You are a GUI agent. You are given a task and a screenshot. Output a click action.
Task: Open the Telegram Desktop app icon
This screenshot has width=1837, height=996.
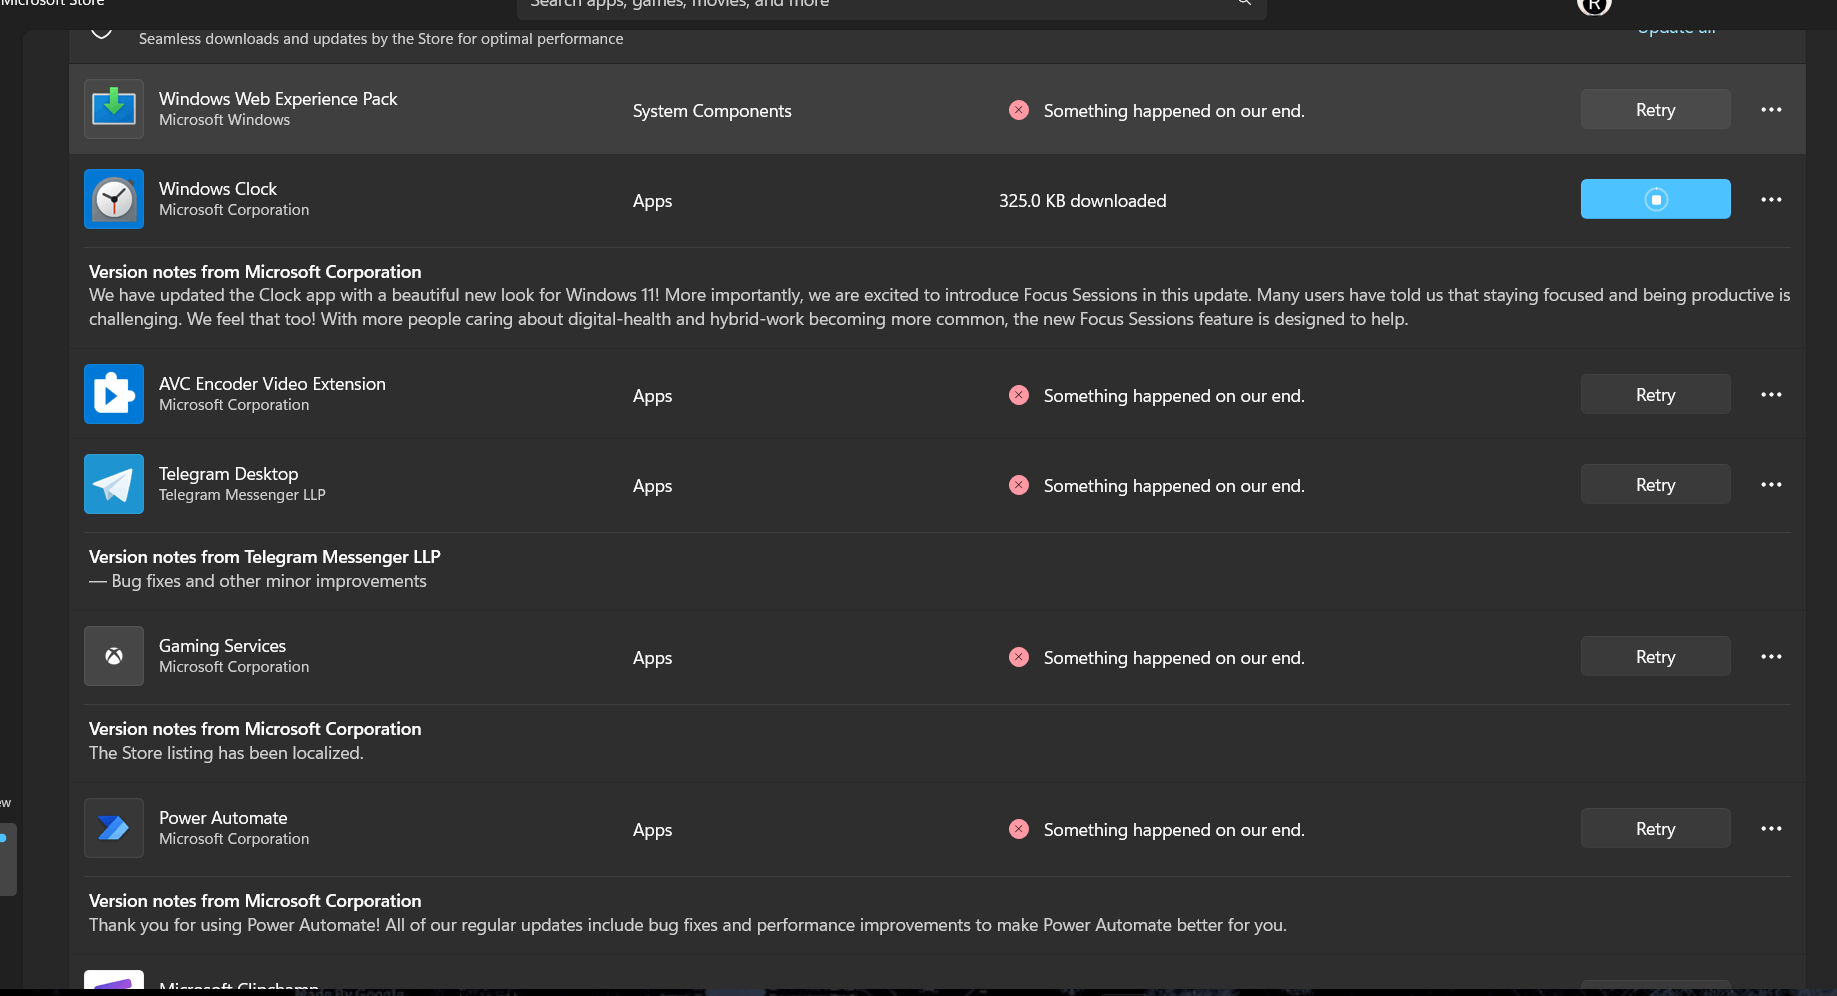(x=114, y=484)
